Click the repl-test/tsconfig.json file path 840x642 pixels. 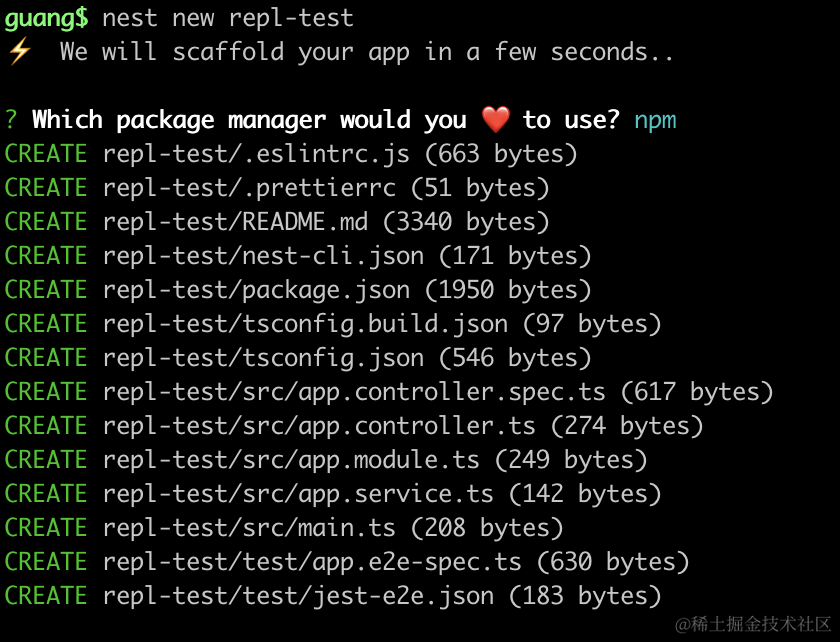[263, 358]
